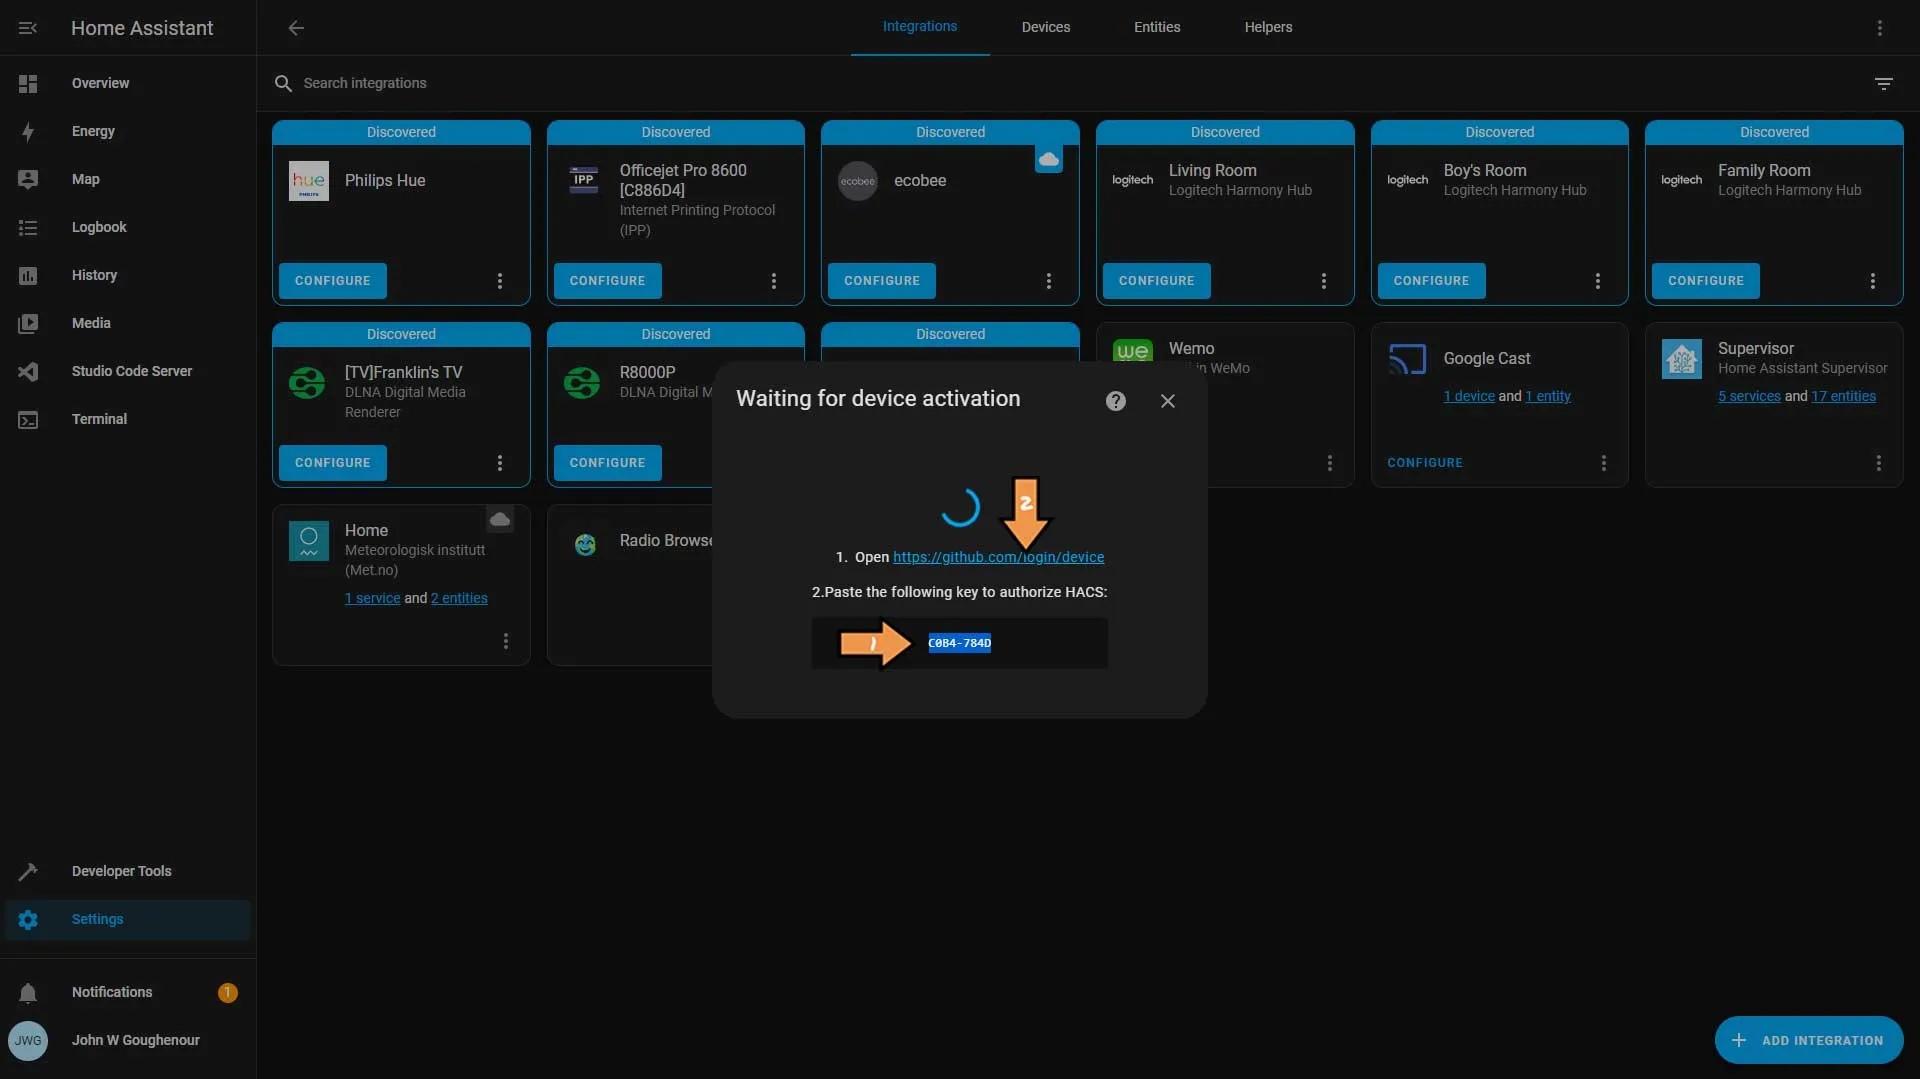
Task: Configure the Google Cast integration
Action: tap(1425, 463)
